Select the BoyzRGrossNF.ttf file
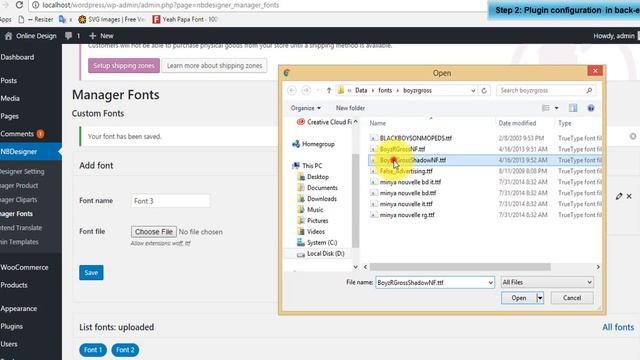The image size is (640, 360). [x=402, y=149]
